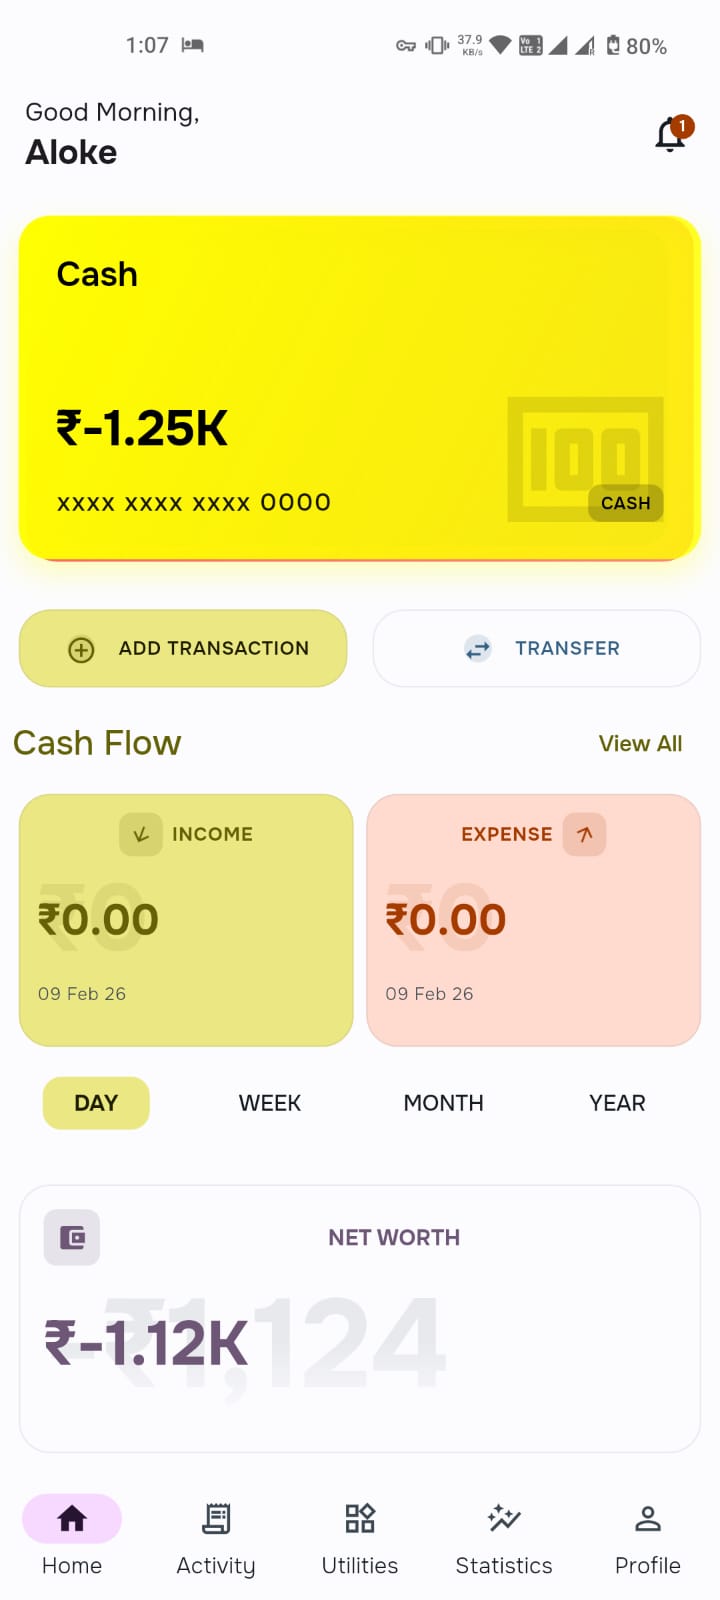
Task: Tap the Home tab icon
Action: point(72,1519)
